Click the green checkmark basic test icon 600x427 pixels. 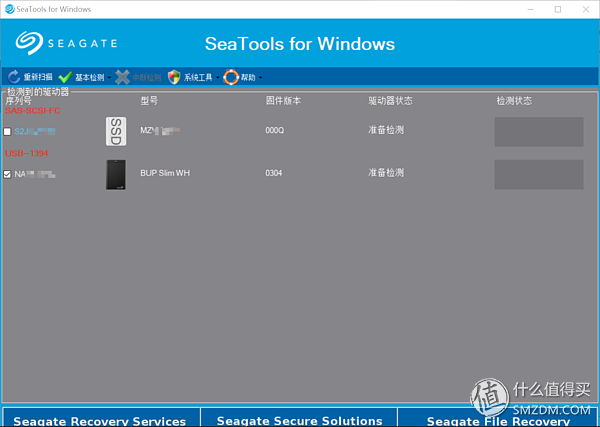(65, 77)
